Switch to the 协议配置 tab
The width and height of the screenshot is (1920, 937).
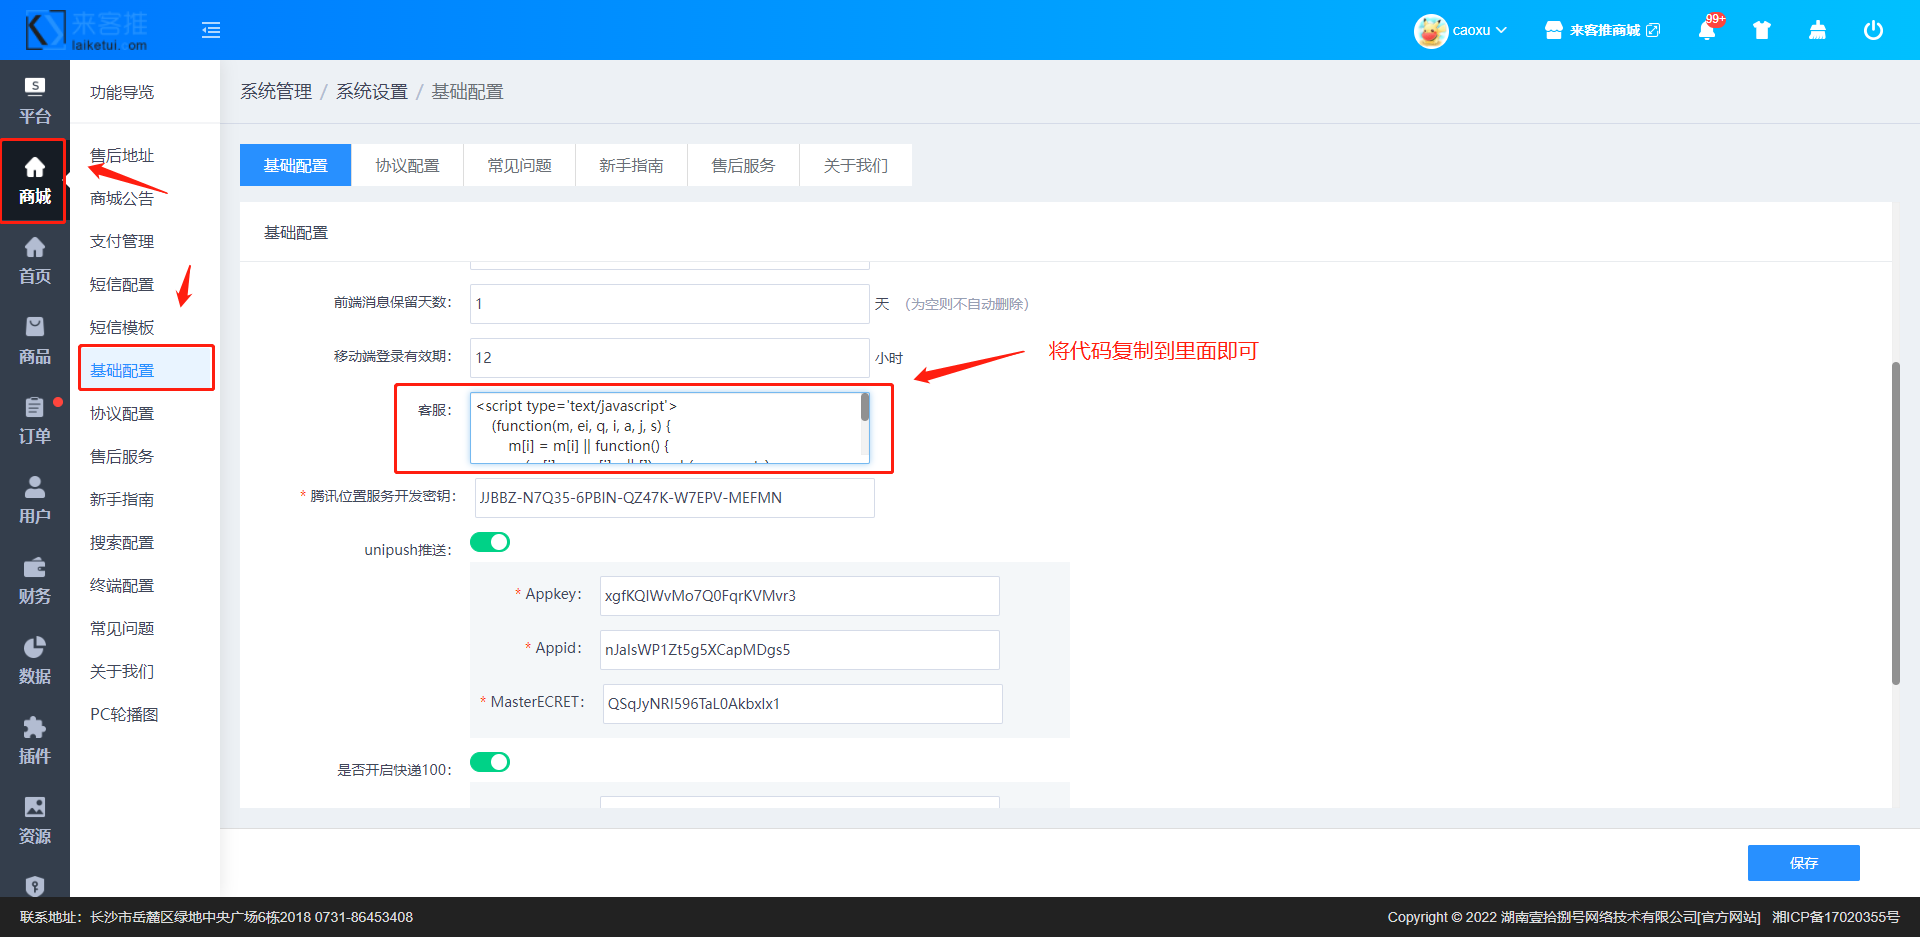pos(407,165)
